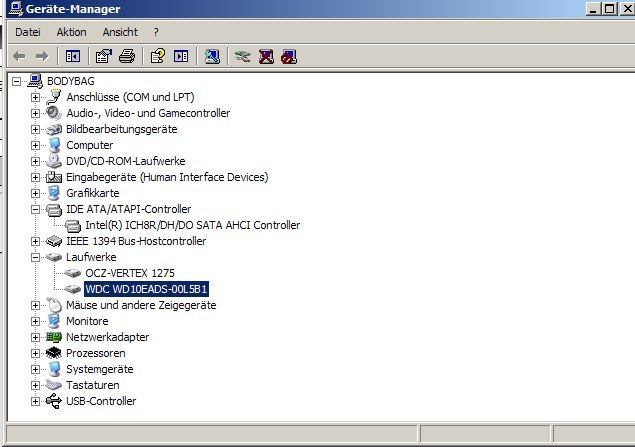
Task: Open the ? help menu
Action: tap(156, 32)
